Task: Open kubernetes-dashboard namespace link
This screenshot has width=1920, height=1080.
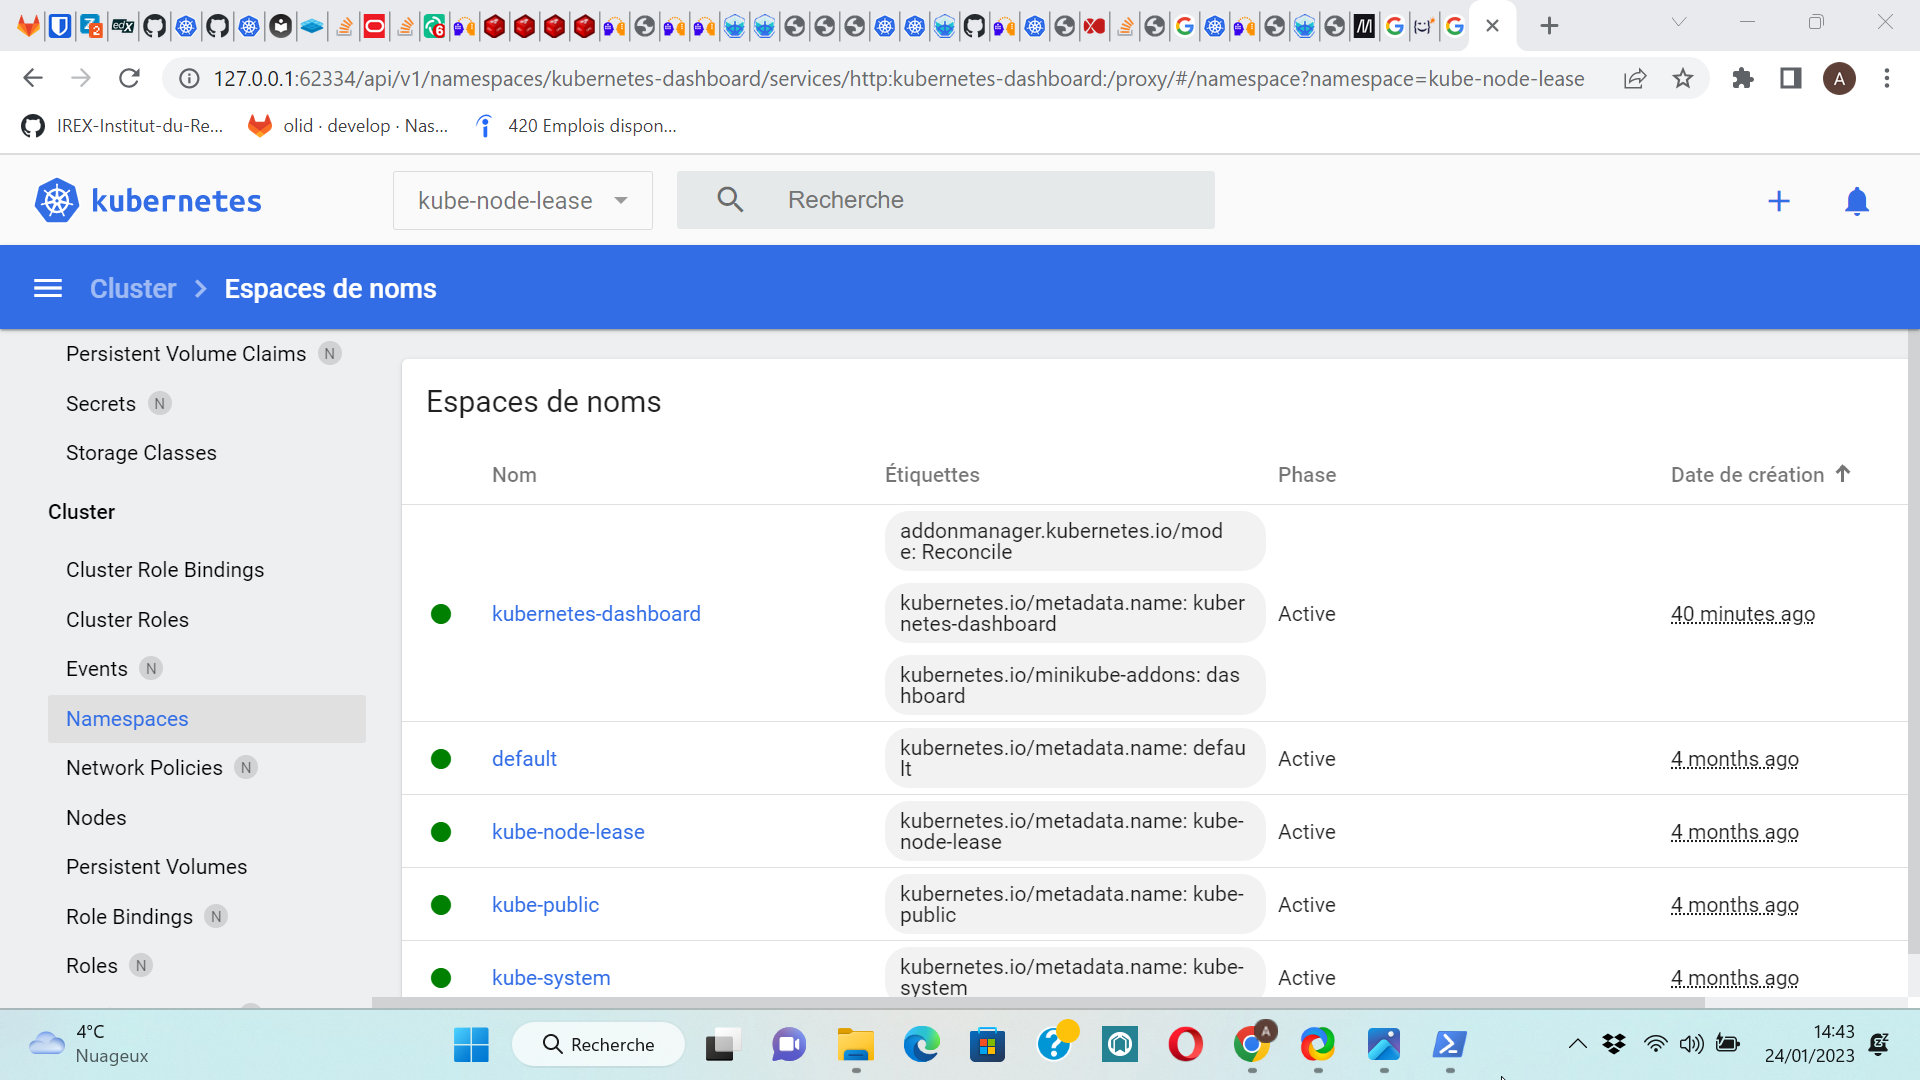Action: pos(596,614)
